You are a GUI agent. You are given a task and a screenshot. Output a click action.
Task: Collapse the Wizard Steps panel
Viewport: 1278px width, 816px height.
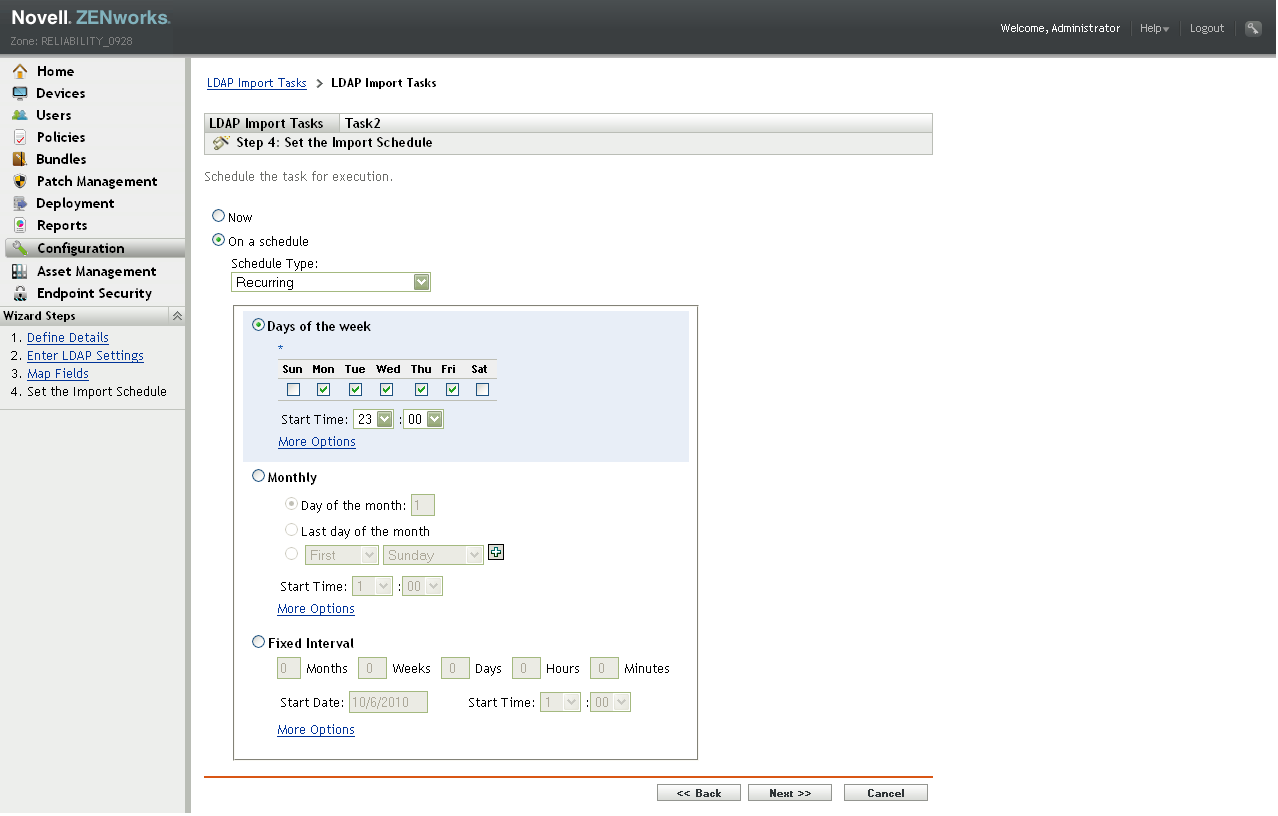point(177,315)
